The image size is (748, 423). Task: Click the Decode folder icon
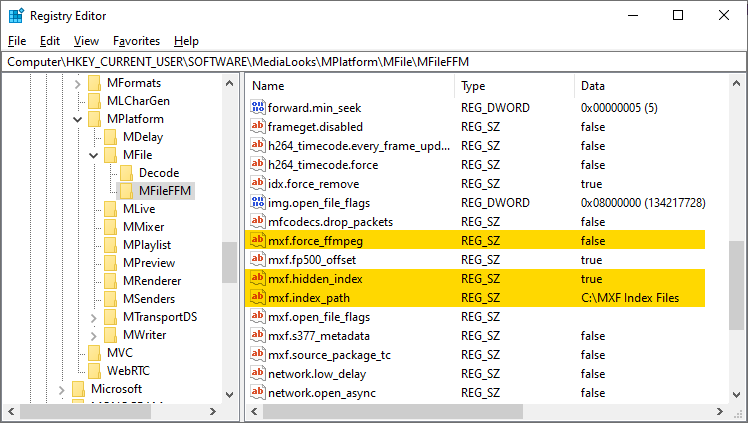(126, 173)
